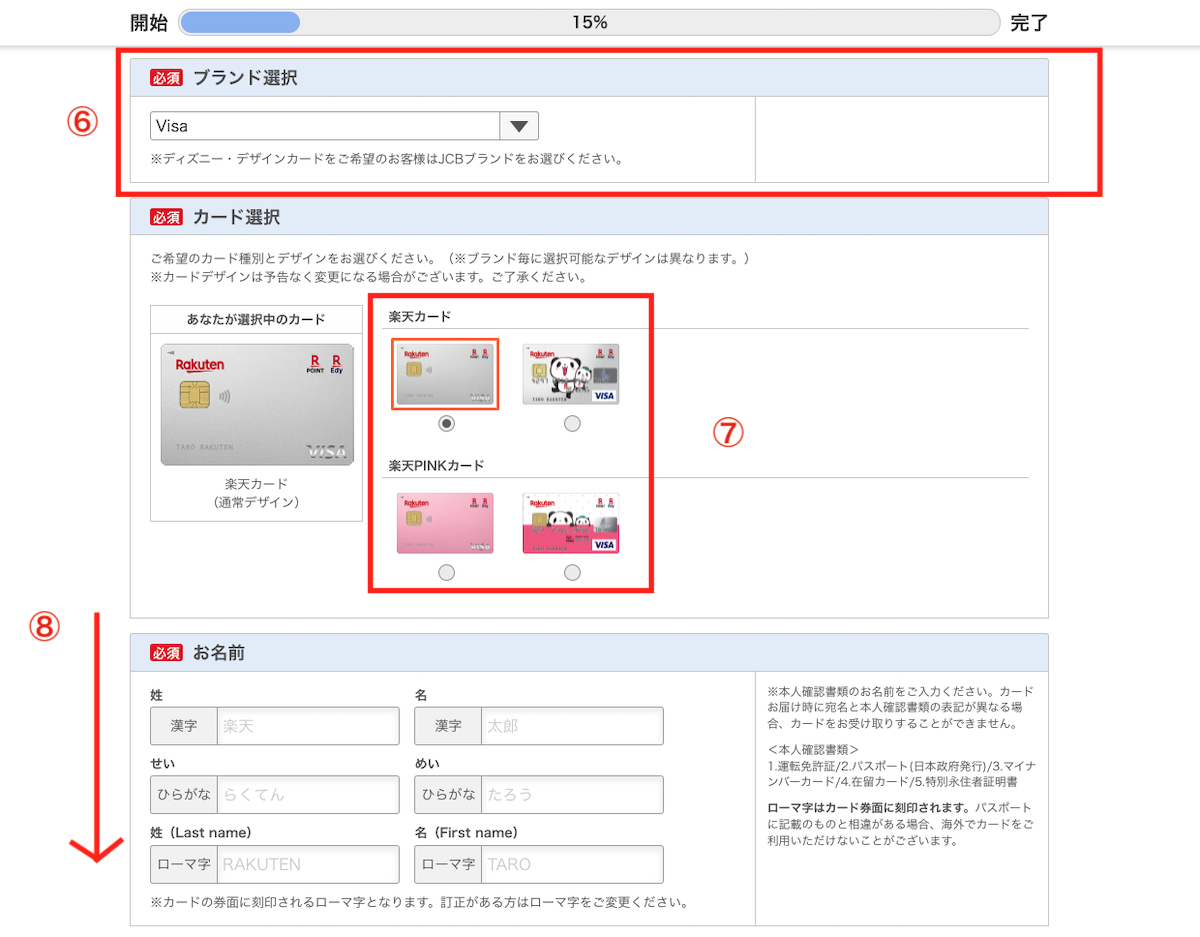
Task: Click the kanji last name field 楽天
Action: tap(308, 726)
